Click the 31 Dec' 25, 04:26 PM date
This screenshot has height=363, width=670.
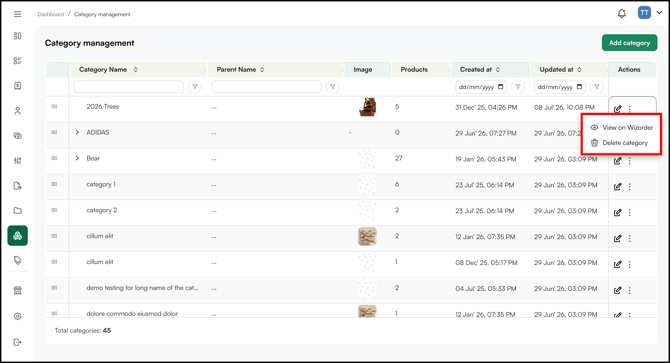click(x=486, y=108)
